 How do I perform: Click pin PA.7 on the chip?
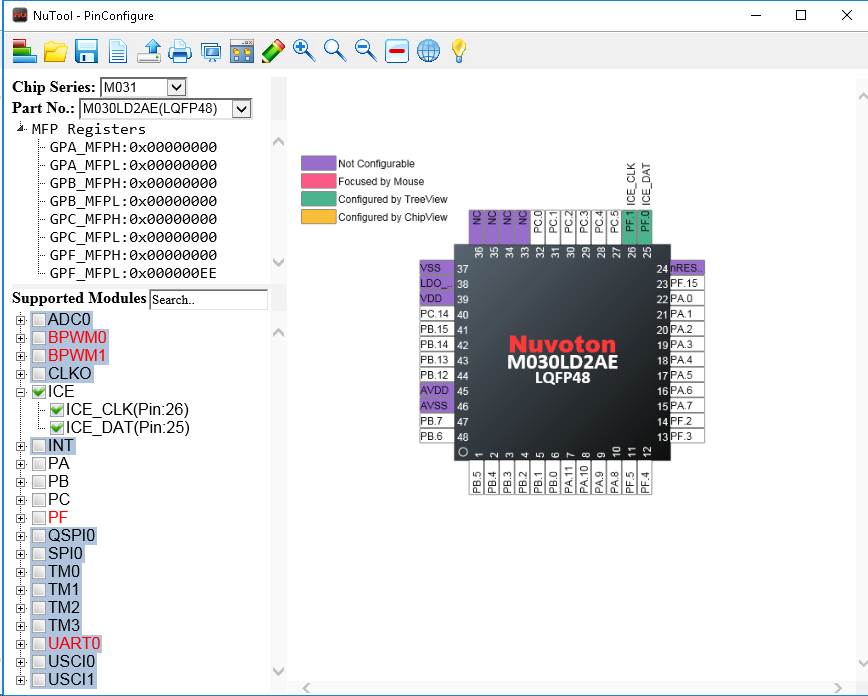(688, 405)
